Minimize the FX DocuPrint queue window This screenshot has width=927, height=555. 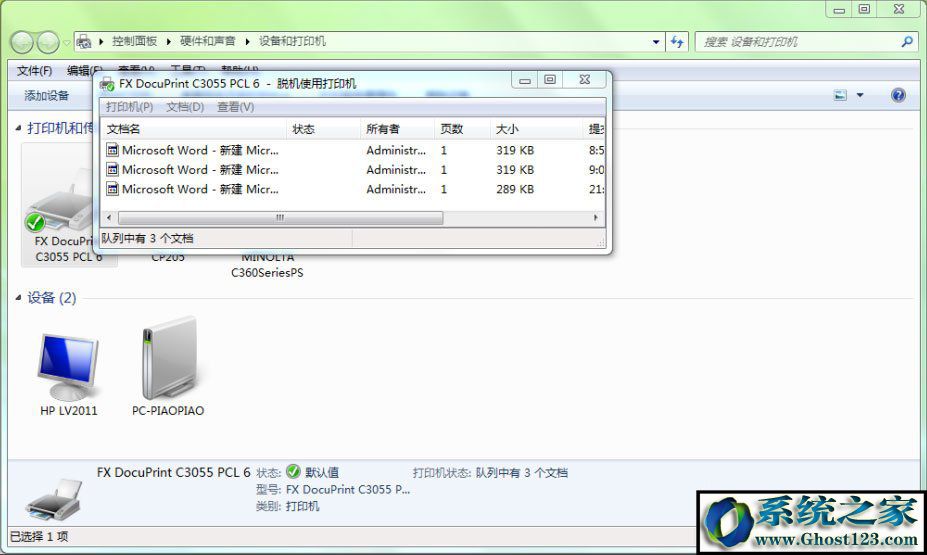524,80
